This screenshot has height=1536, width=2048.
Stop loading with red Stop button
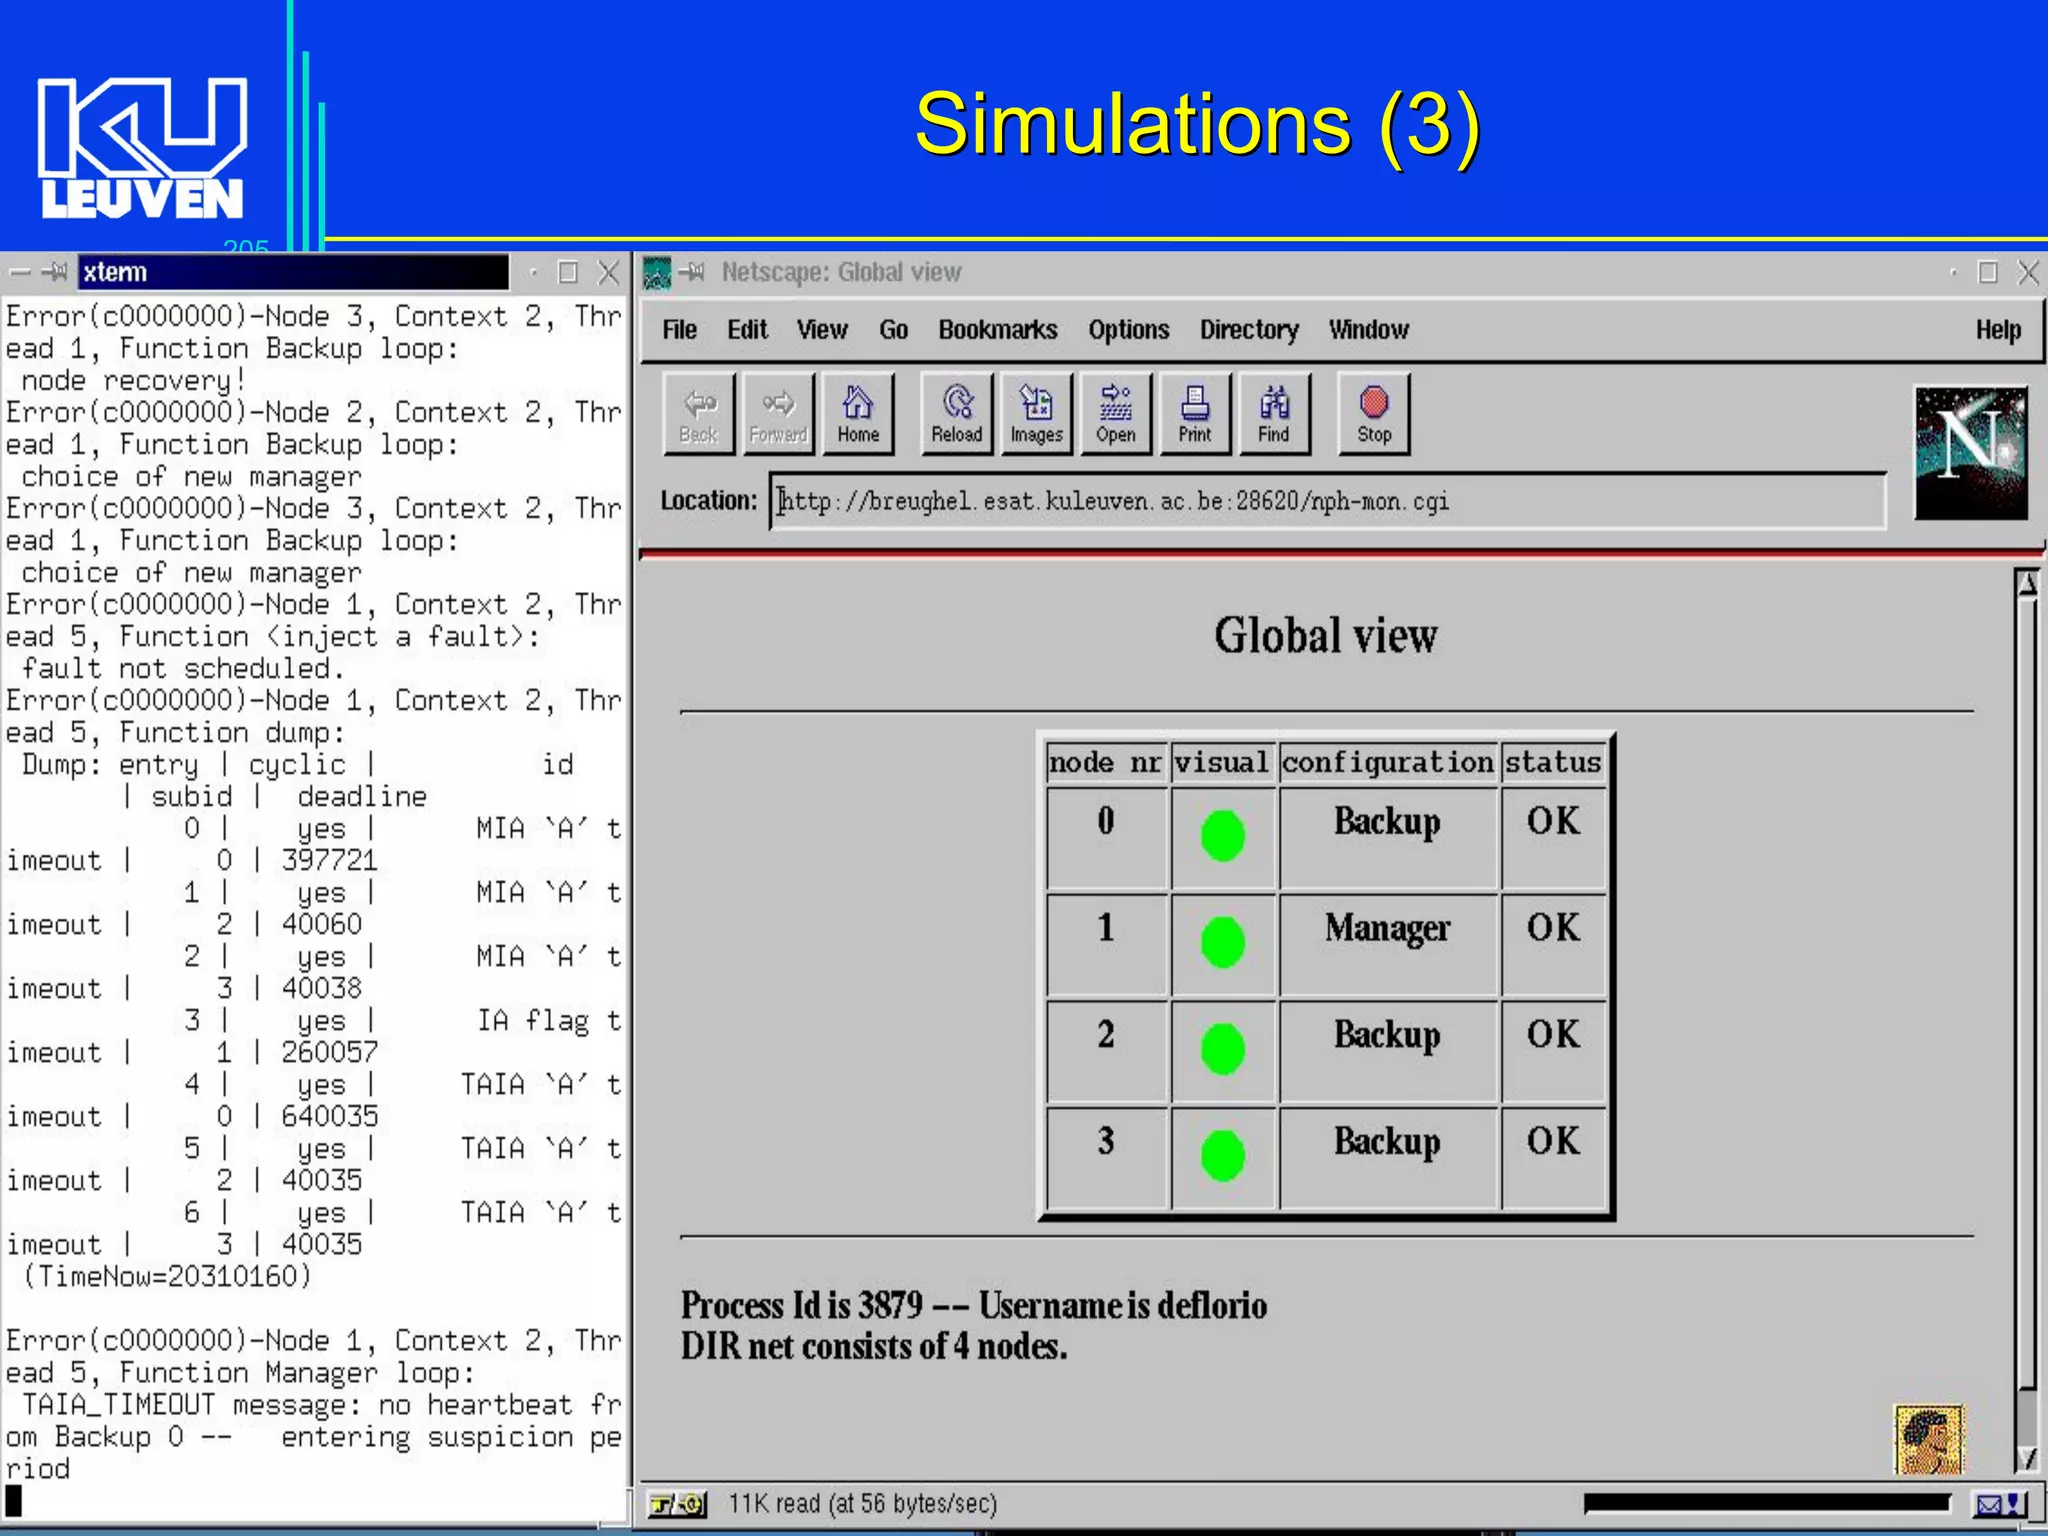tap(1374, 414)
